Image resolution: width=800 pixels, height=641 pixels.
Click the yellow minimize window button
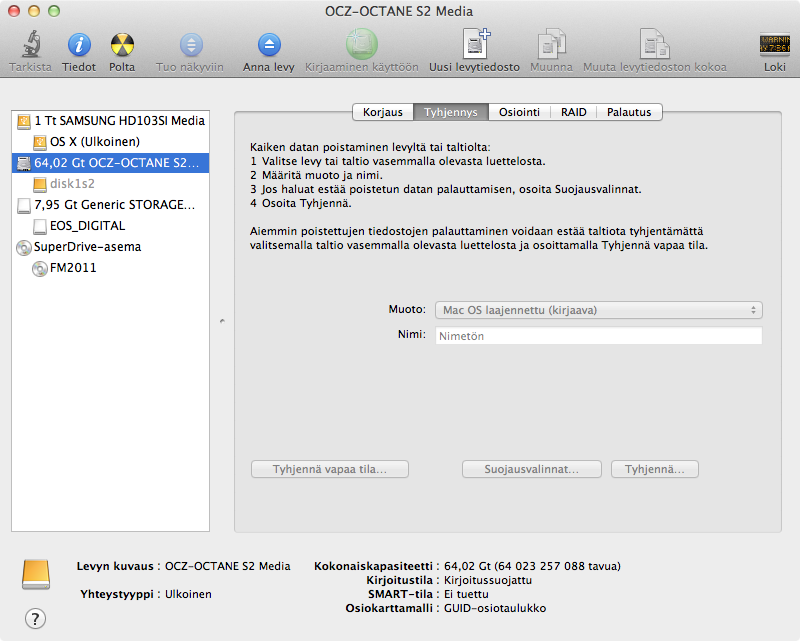[34, 11]
